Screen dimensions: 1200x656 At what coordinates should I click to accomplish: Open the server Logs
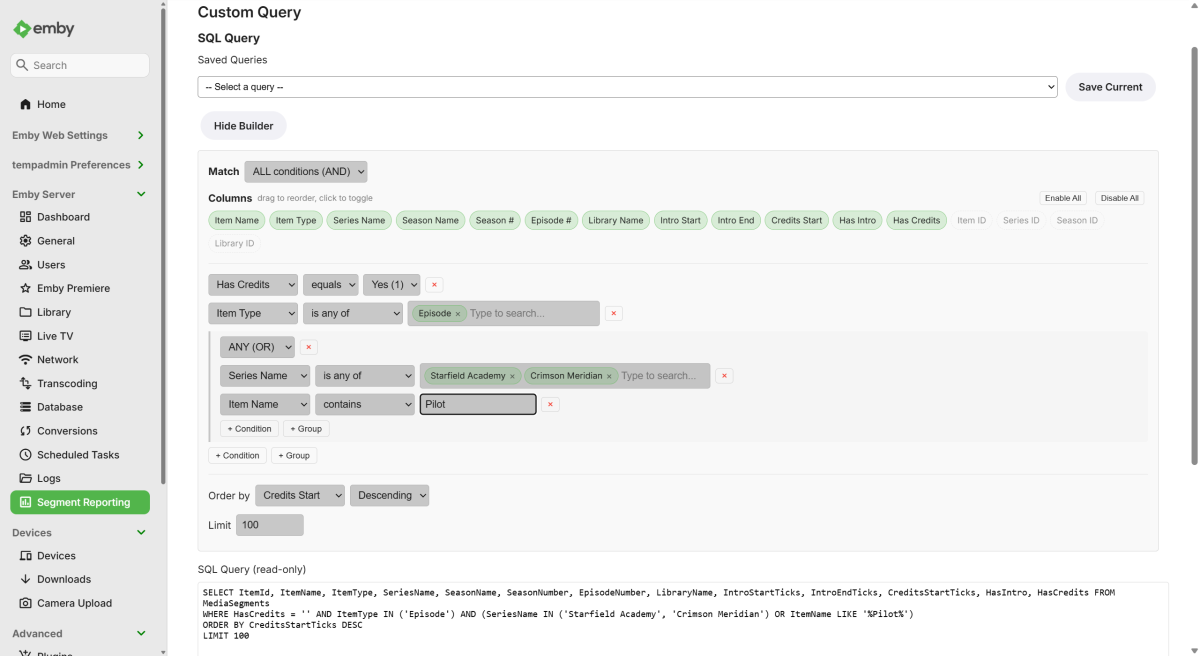click(x=49, y=478)
